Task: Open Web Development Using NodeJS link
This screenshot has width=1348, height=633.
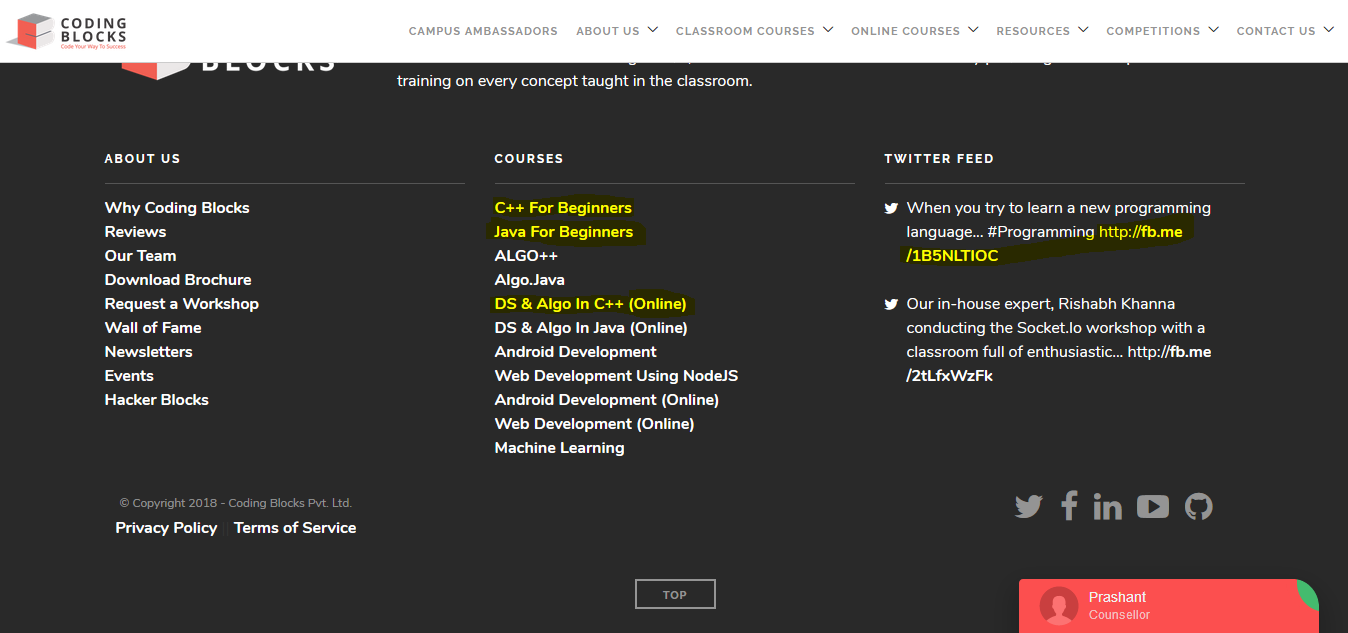Action: (x=617, y=376)
